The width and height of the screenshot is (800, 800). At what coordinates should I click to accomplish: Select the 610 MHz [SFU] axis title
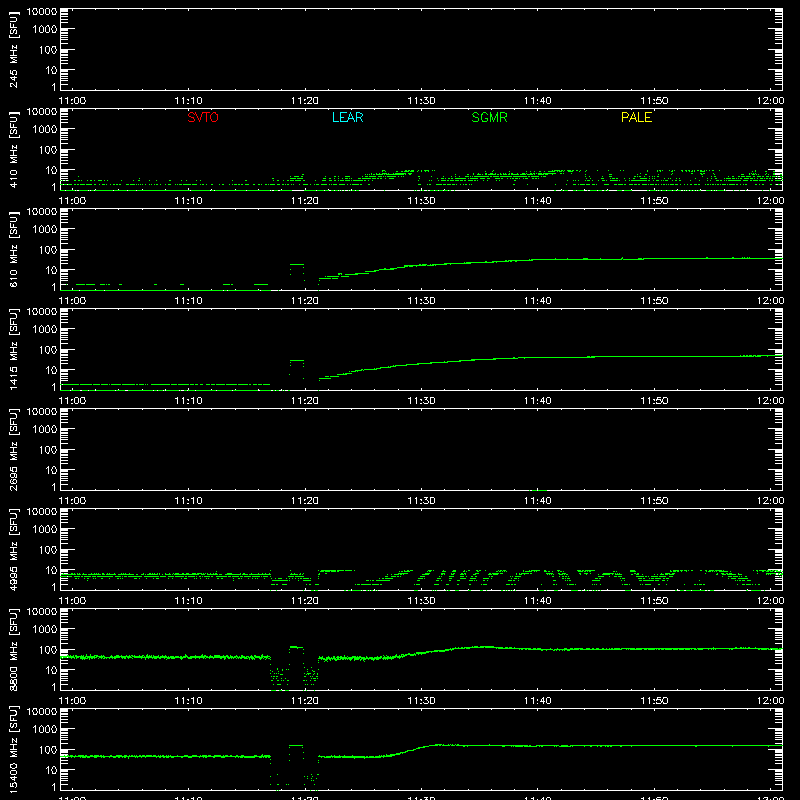coord(14,250)
